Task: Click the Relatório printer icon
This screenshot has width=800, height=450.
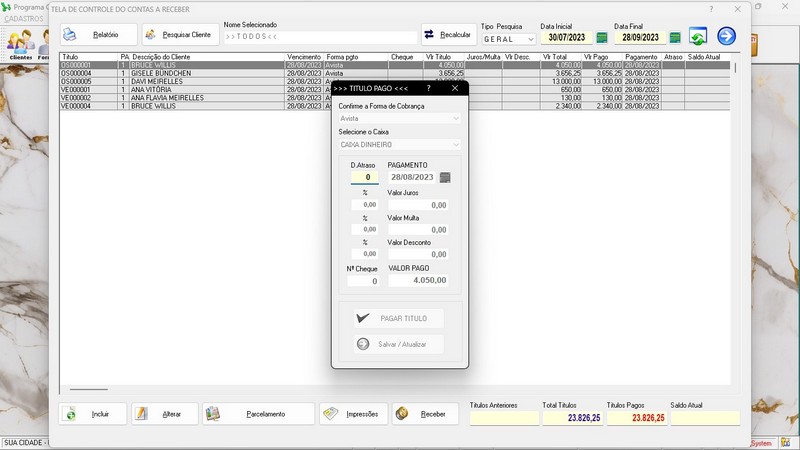Action: pyautogui.click(x=69, y=35)
